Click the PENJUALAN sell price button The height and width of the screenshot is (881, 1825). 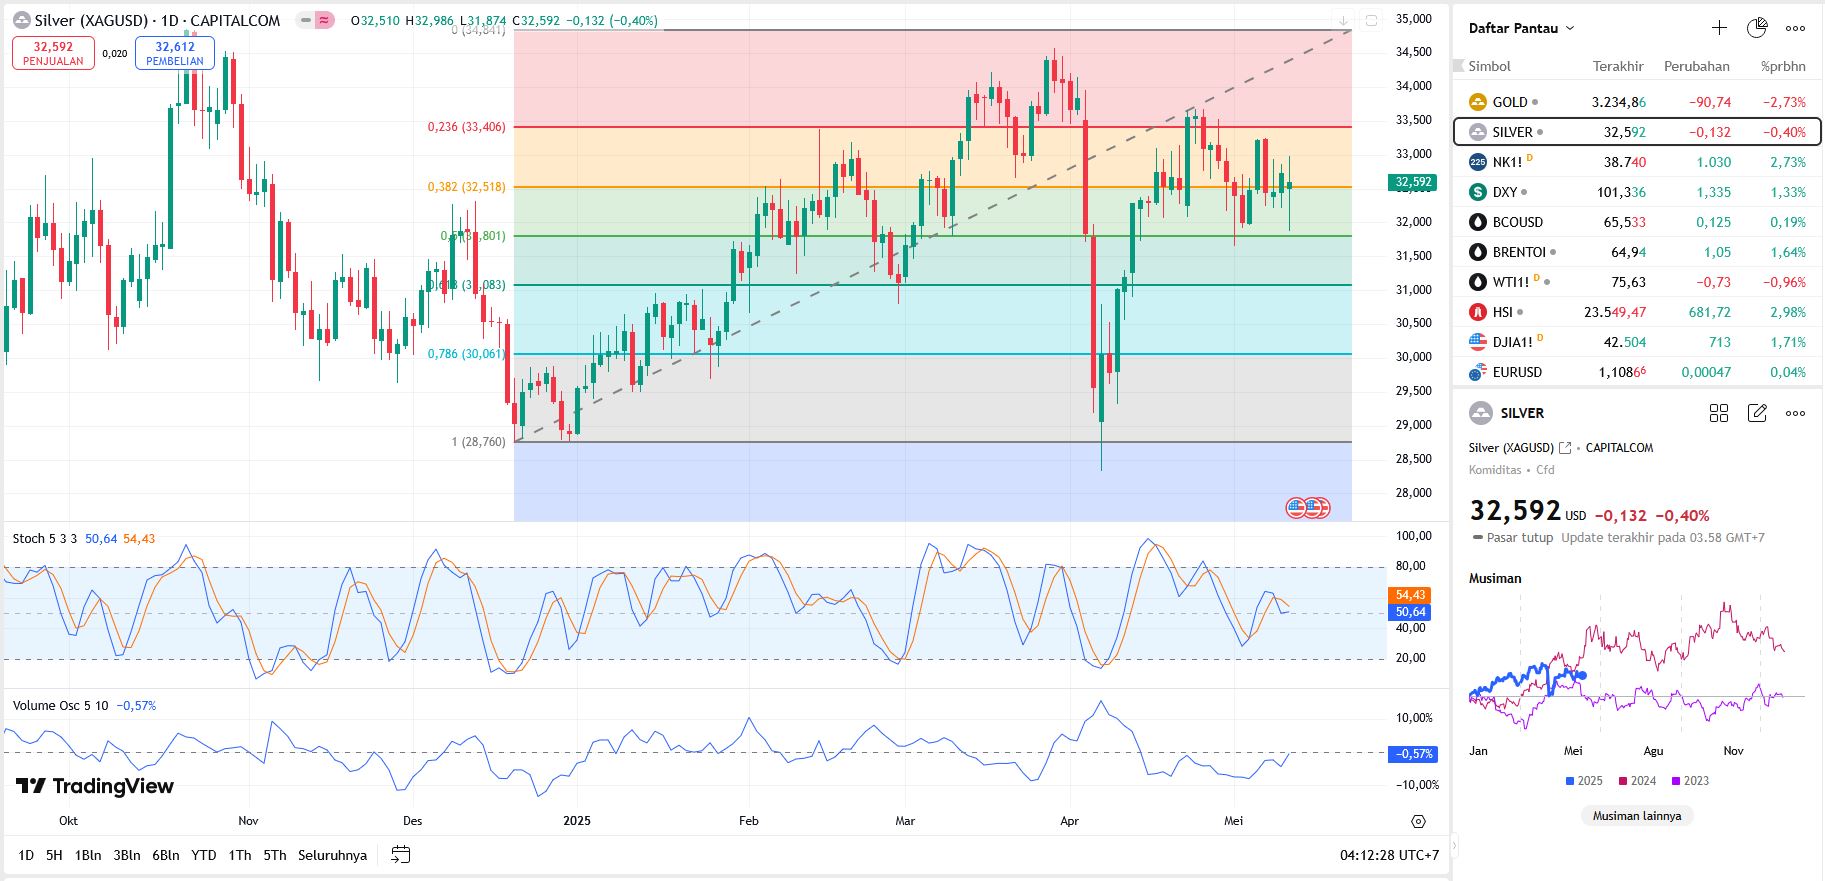53,53
